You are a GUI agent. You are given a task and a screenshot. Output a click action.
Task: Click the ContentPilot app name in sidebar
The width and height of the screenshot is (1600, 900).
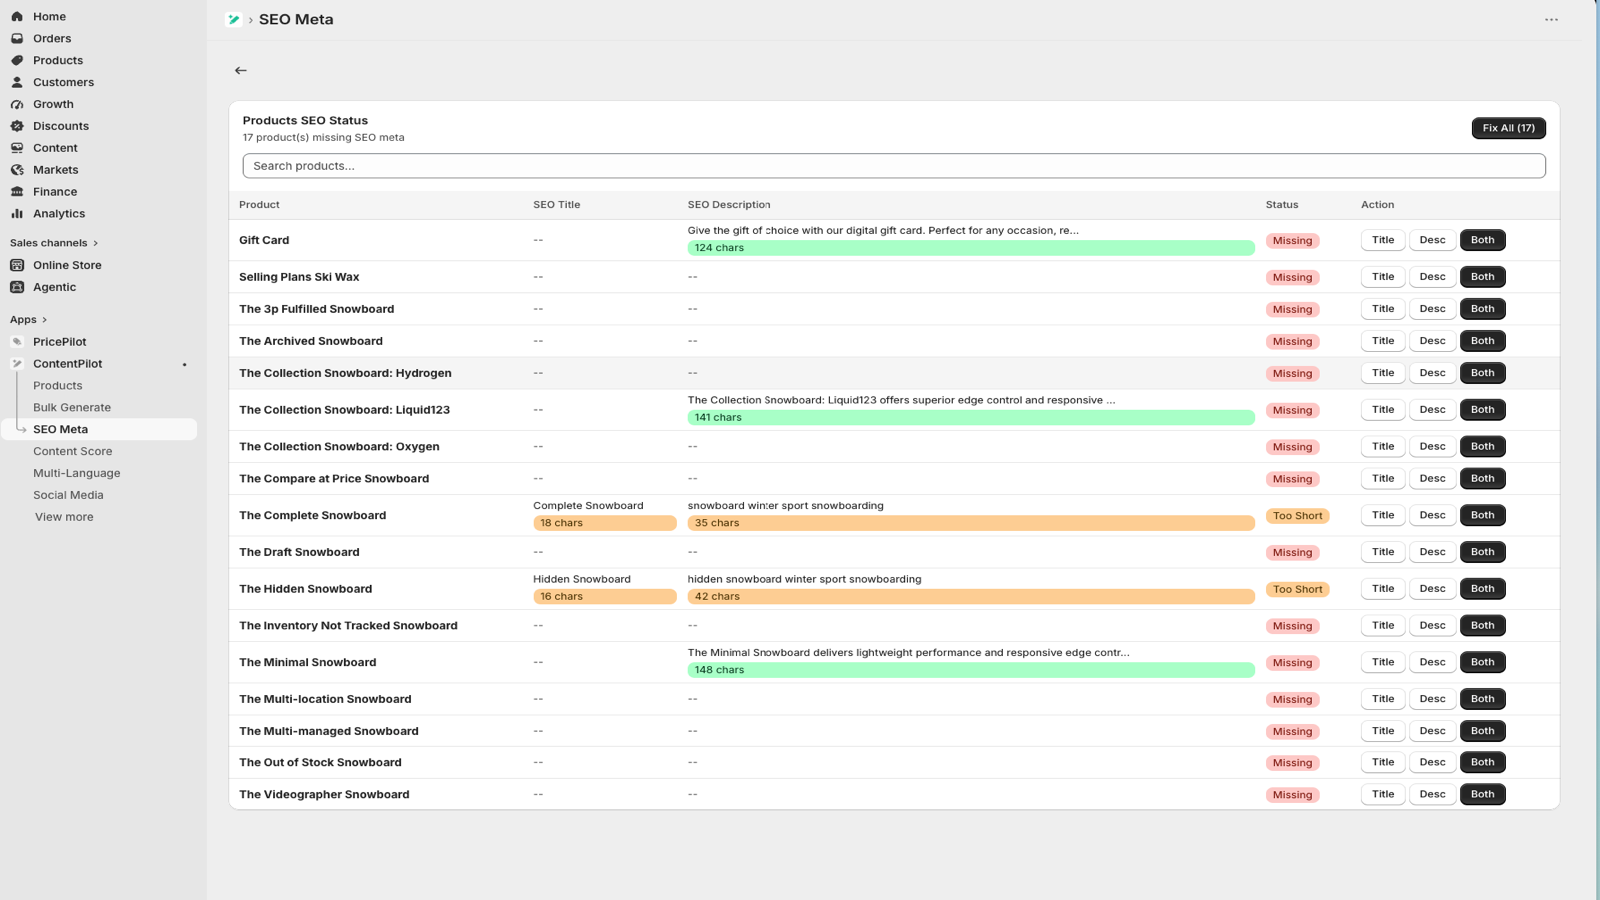pos(68,364)
